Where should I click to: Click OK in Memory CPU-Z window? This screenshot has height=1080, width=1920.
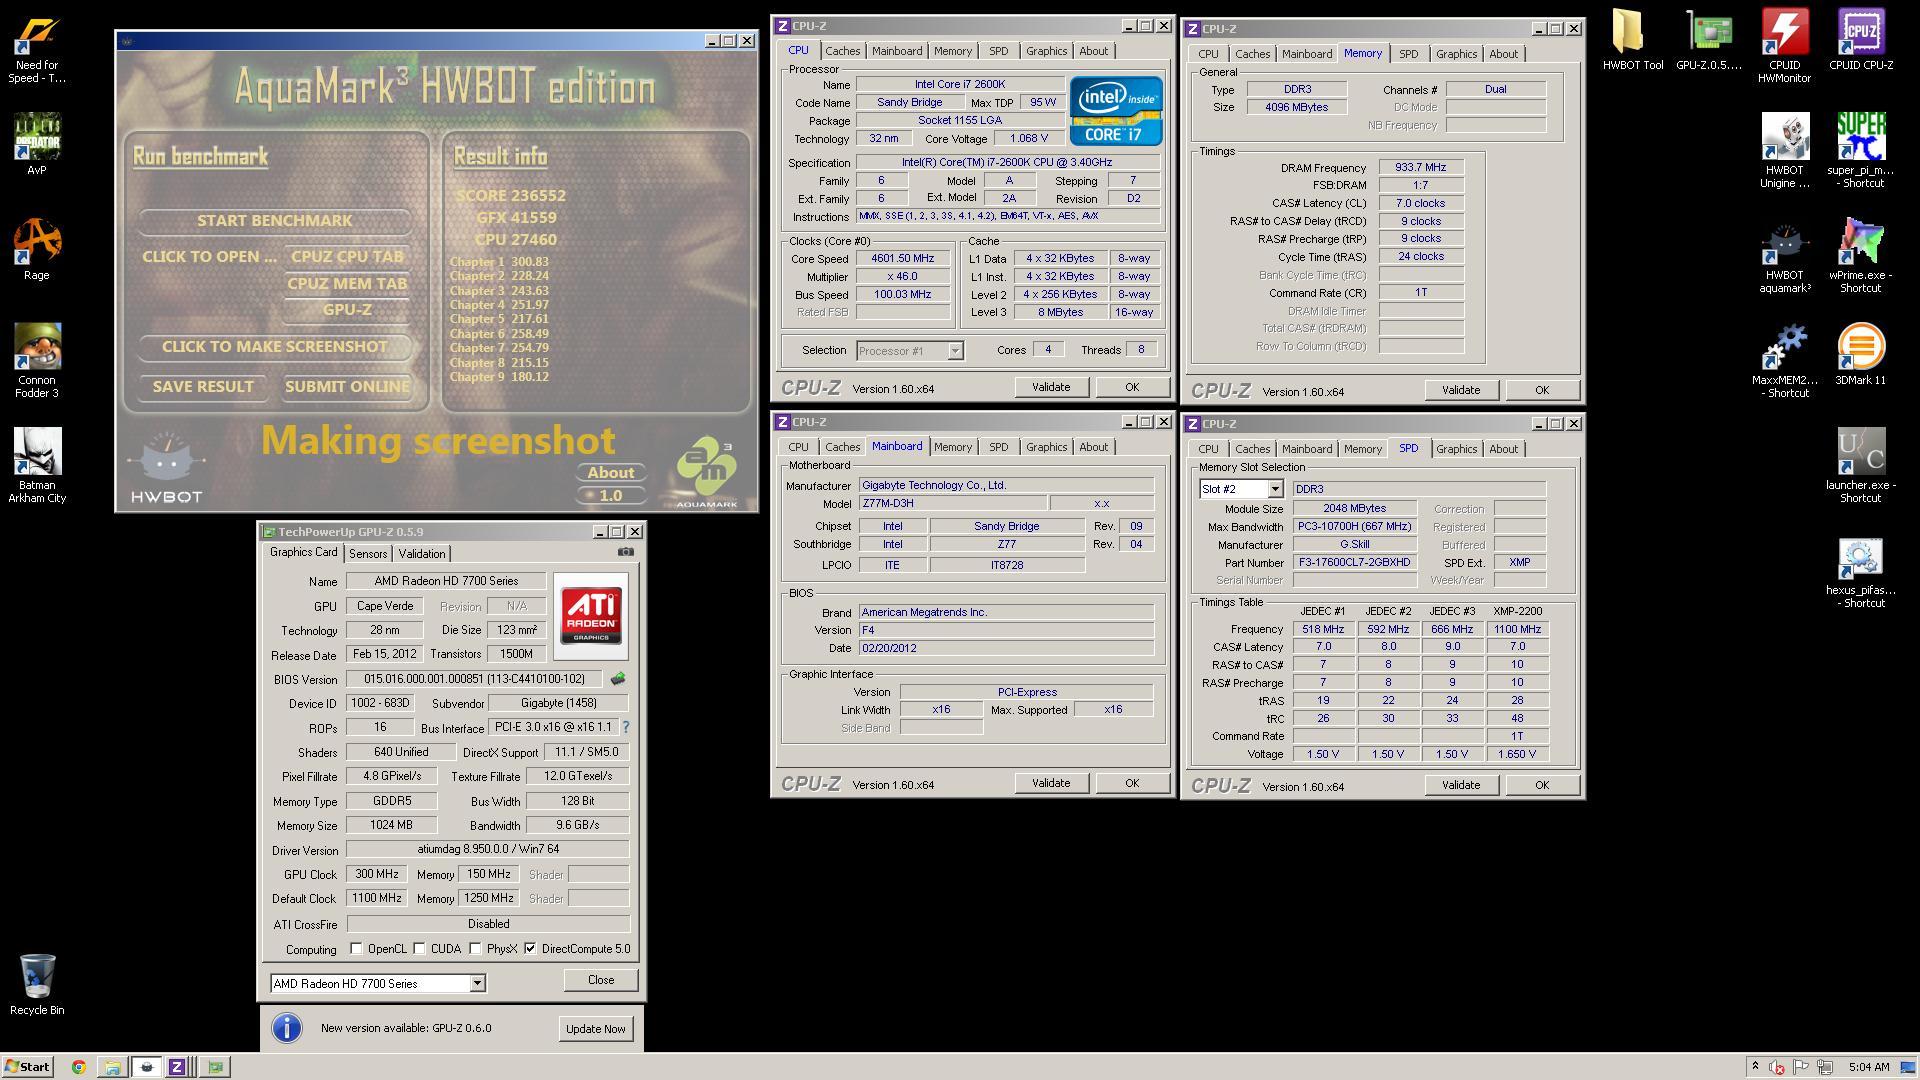coord(1541,390)
